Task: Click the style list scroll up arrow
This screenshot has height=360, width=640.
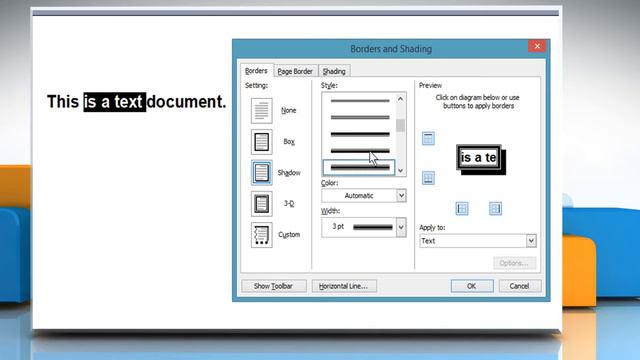Action: click(401, 99)
